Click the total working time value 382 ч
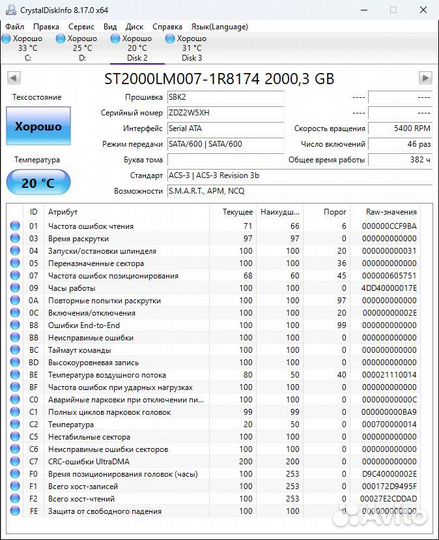 click(400, 160)
